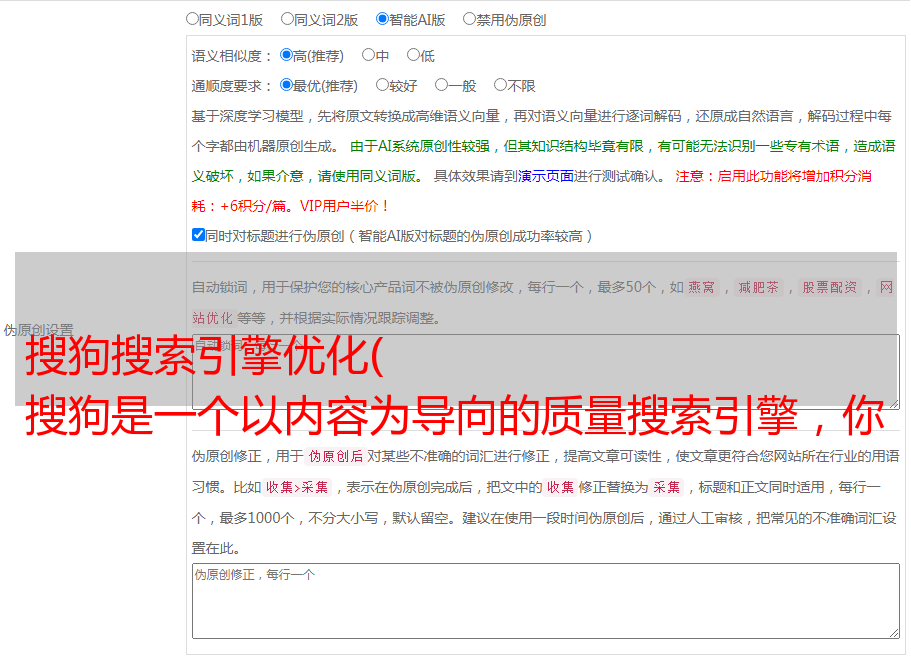The height and width of the screenshot is (658, 911).
Task: Click the 通顺度要求 label
Action: 232,87
